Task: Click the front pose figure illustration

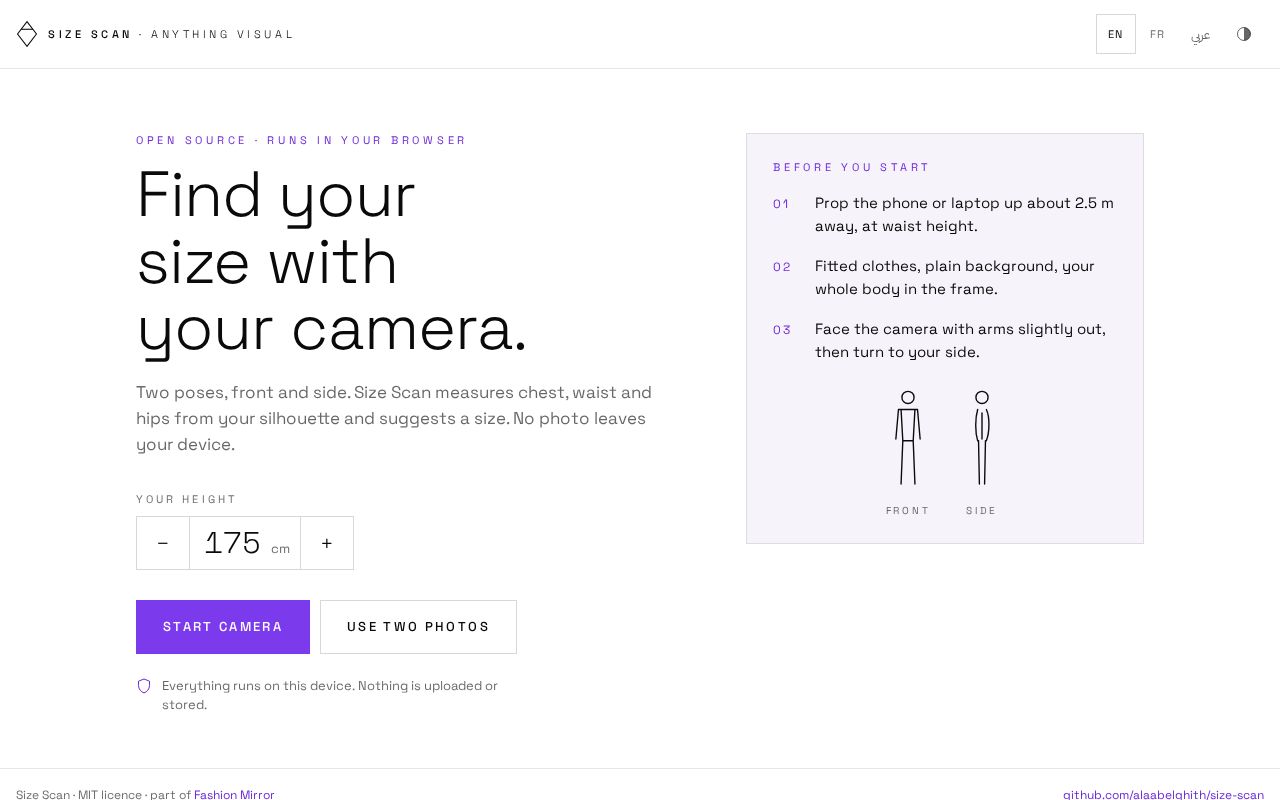Action: (908, 438)
